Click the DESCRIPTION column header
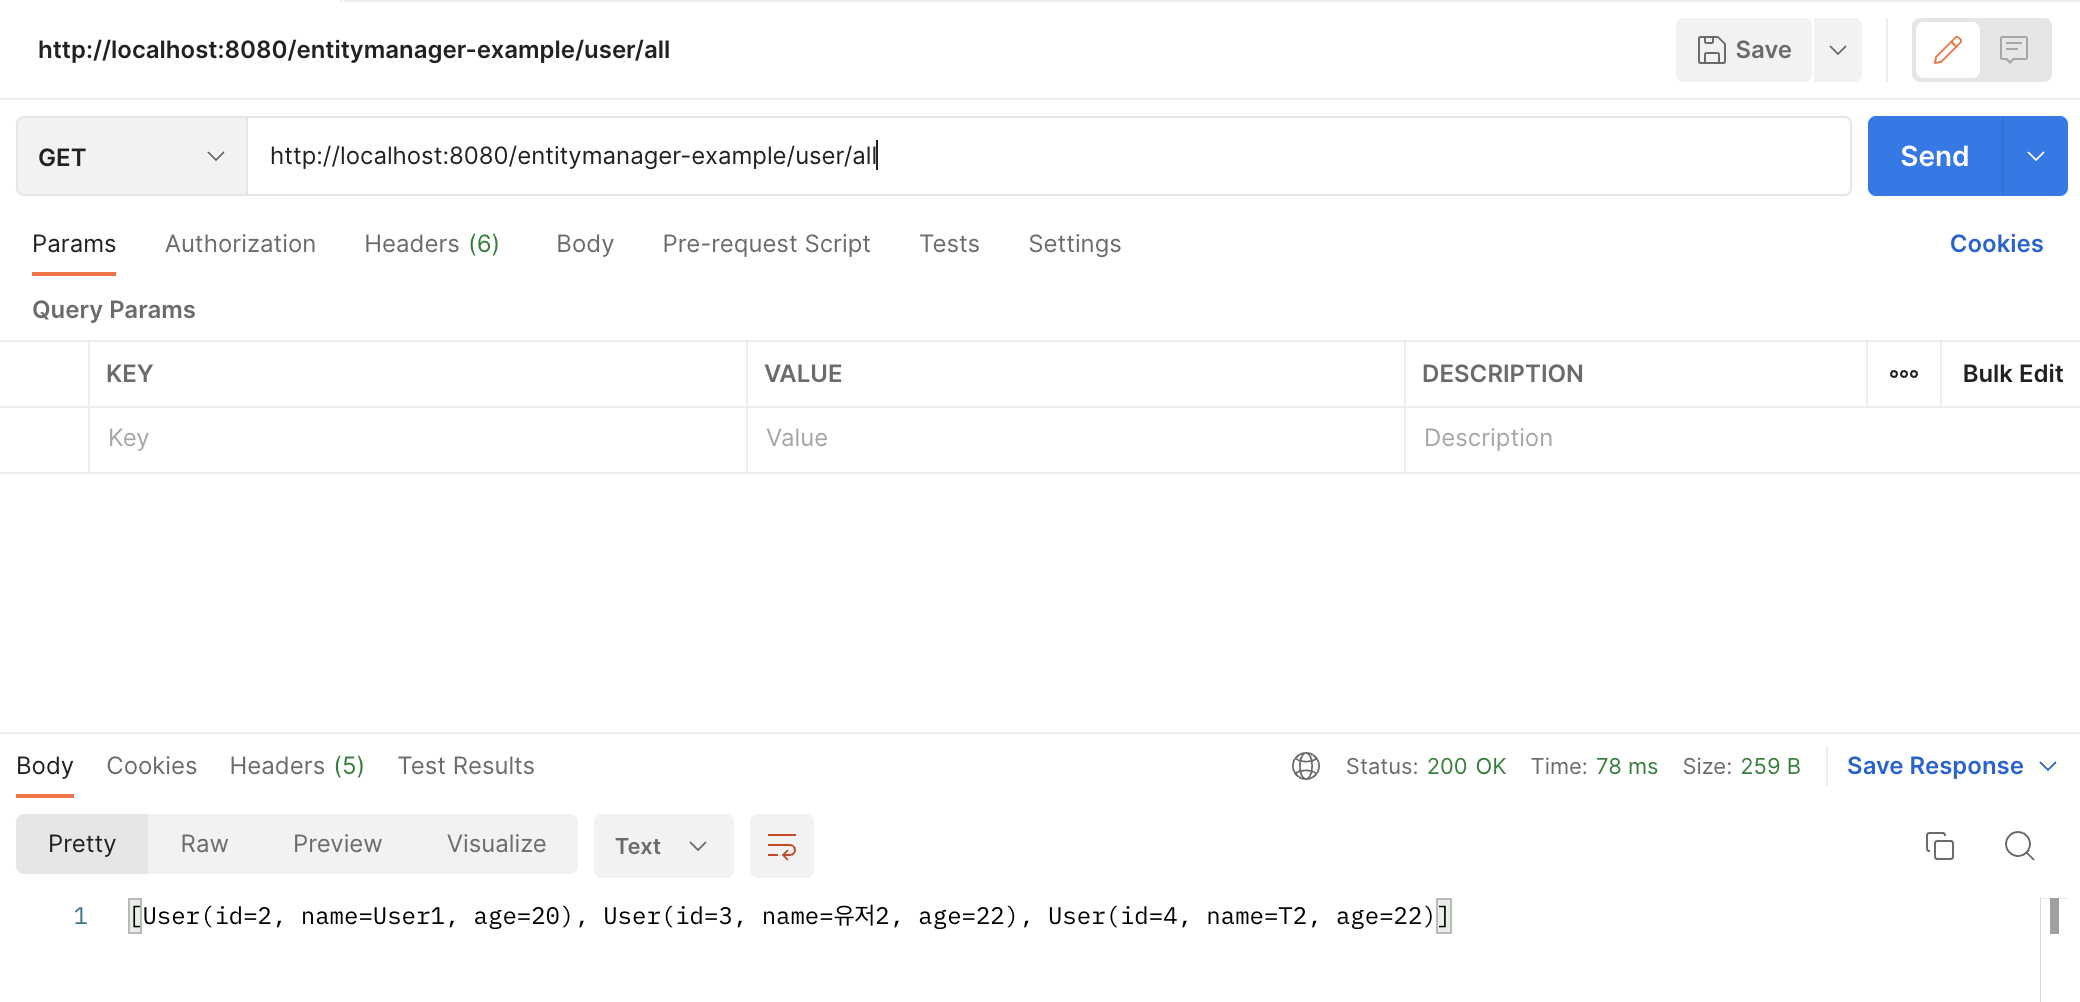Image resolution: width=2080 pixels, height=1002 pixels. point(1502,374)
